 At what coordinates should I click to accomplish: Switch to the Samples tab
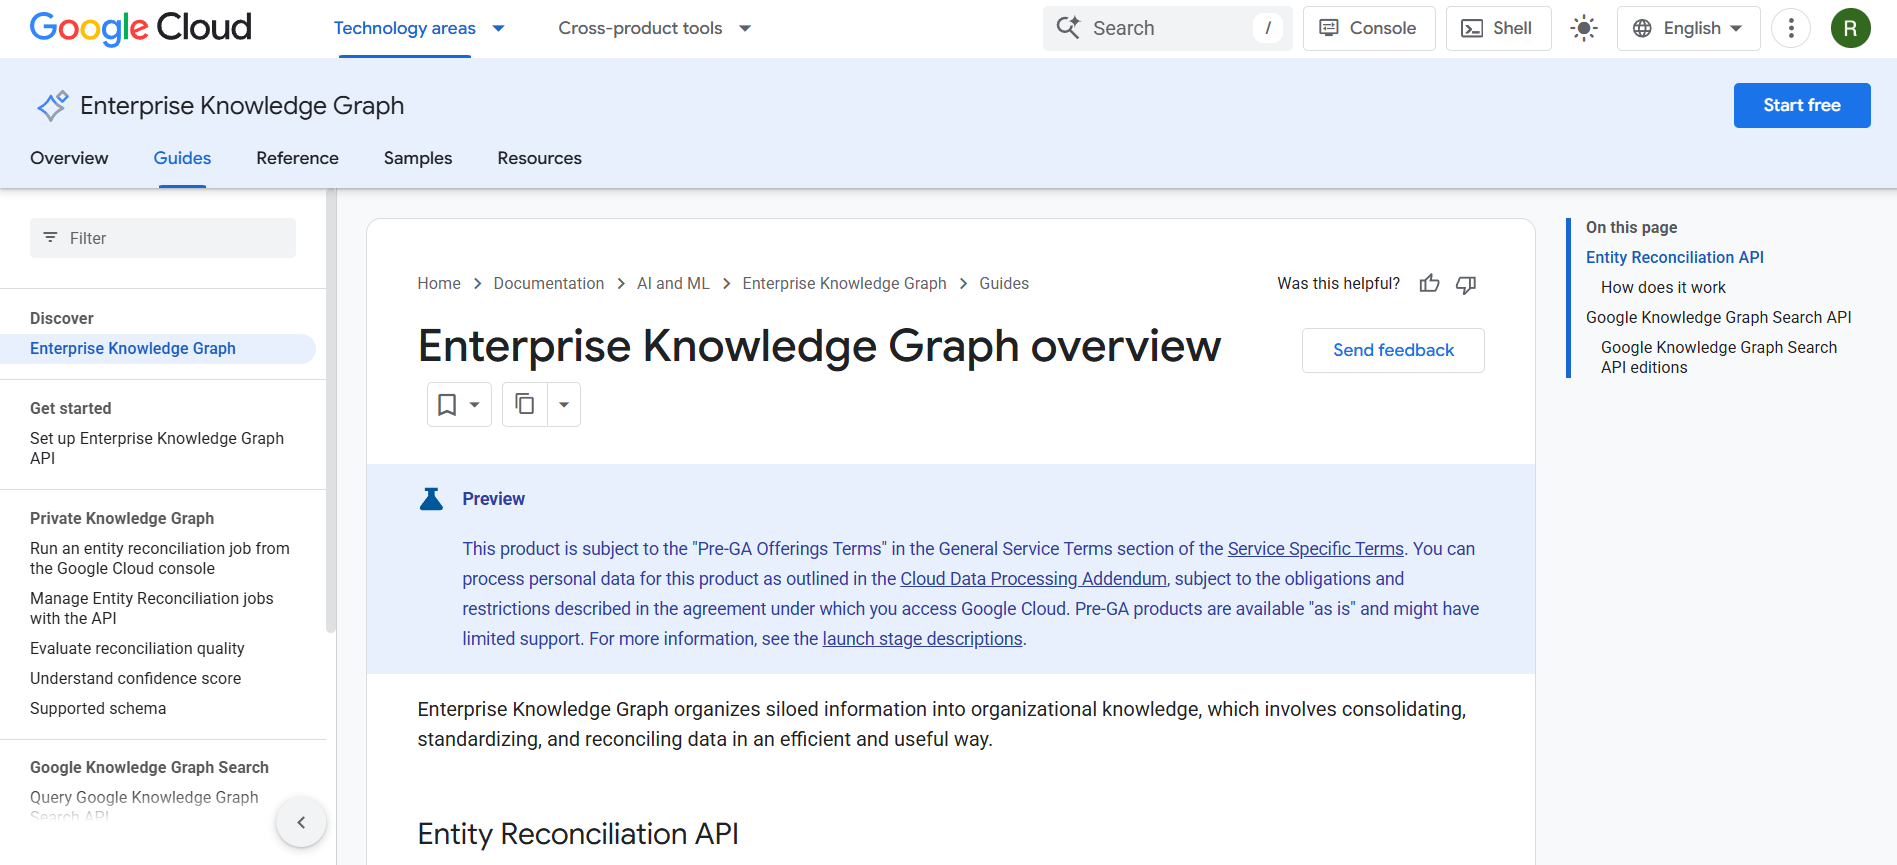[418, 158]
